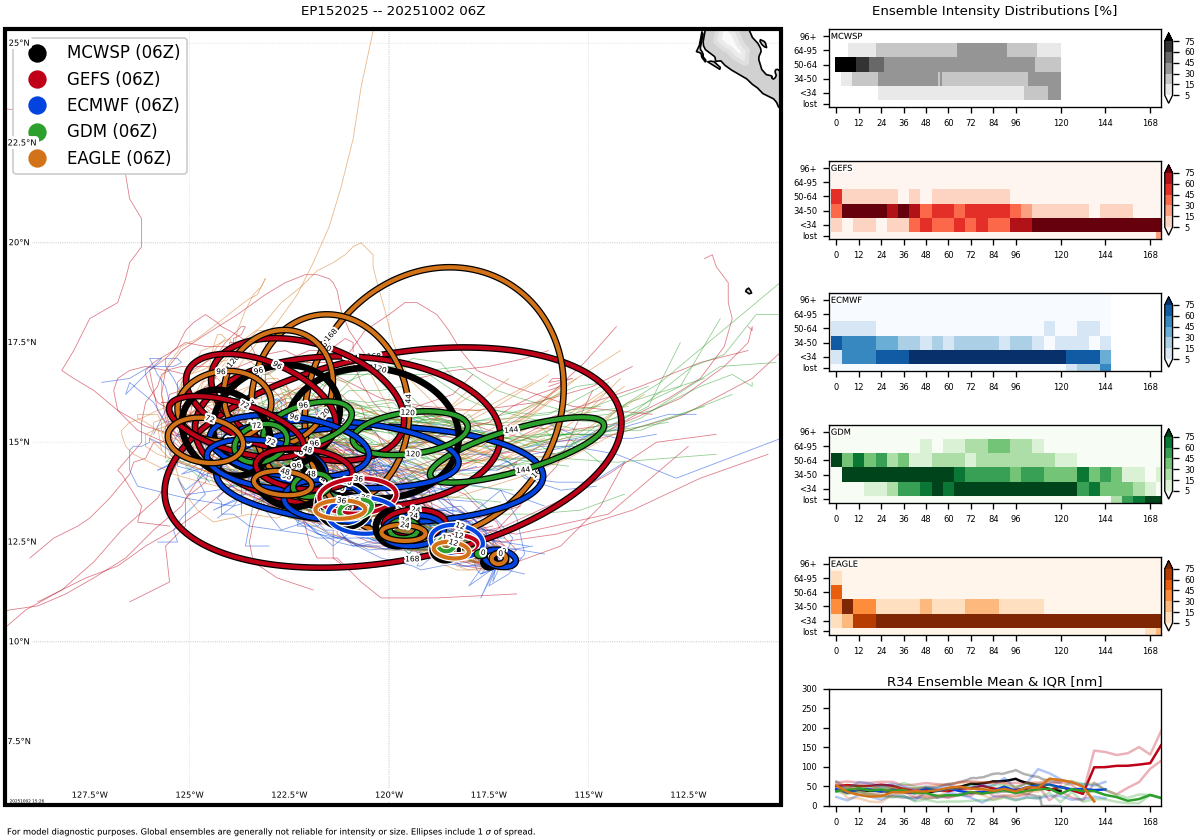Click the blue ECMWF legend marker

tap(37, 105)
